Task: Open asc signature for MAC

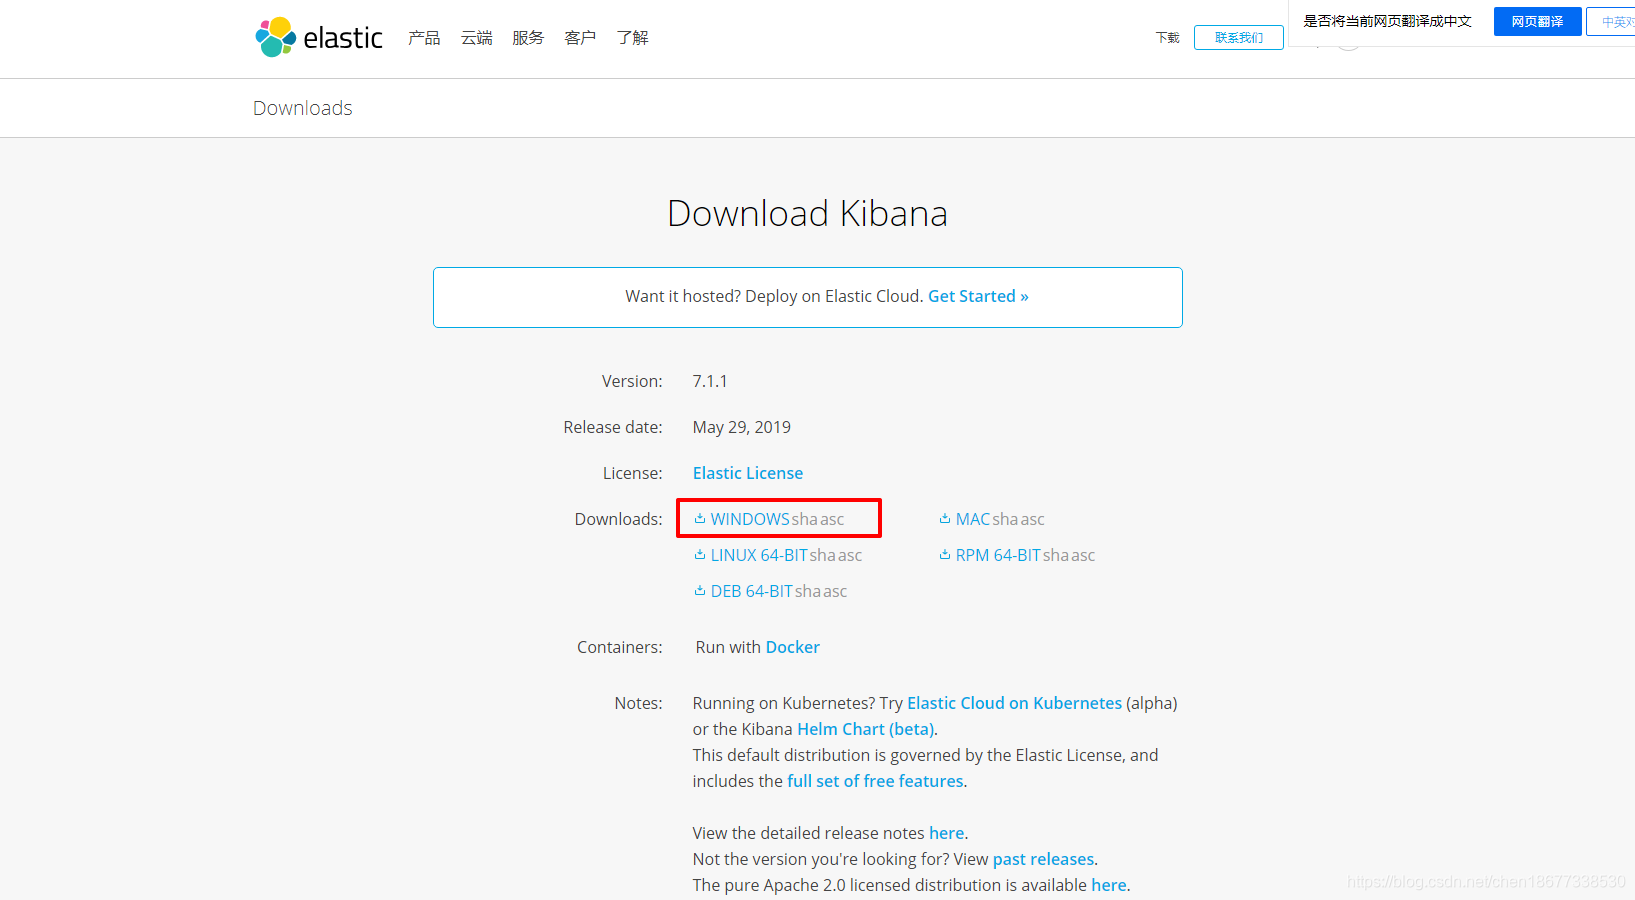Action: [1032, 519]
